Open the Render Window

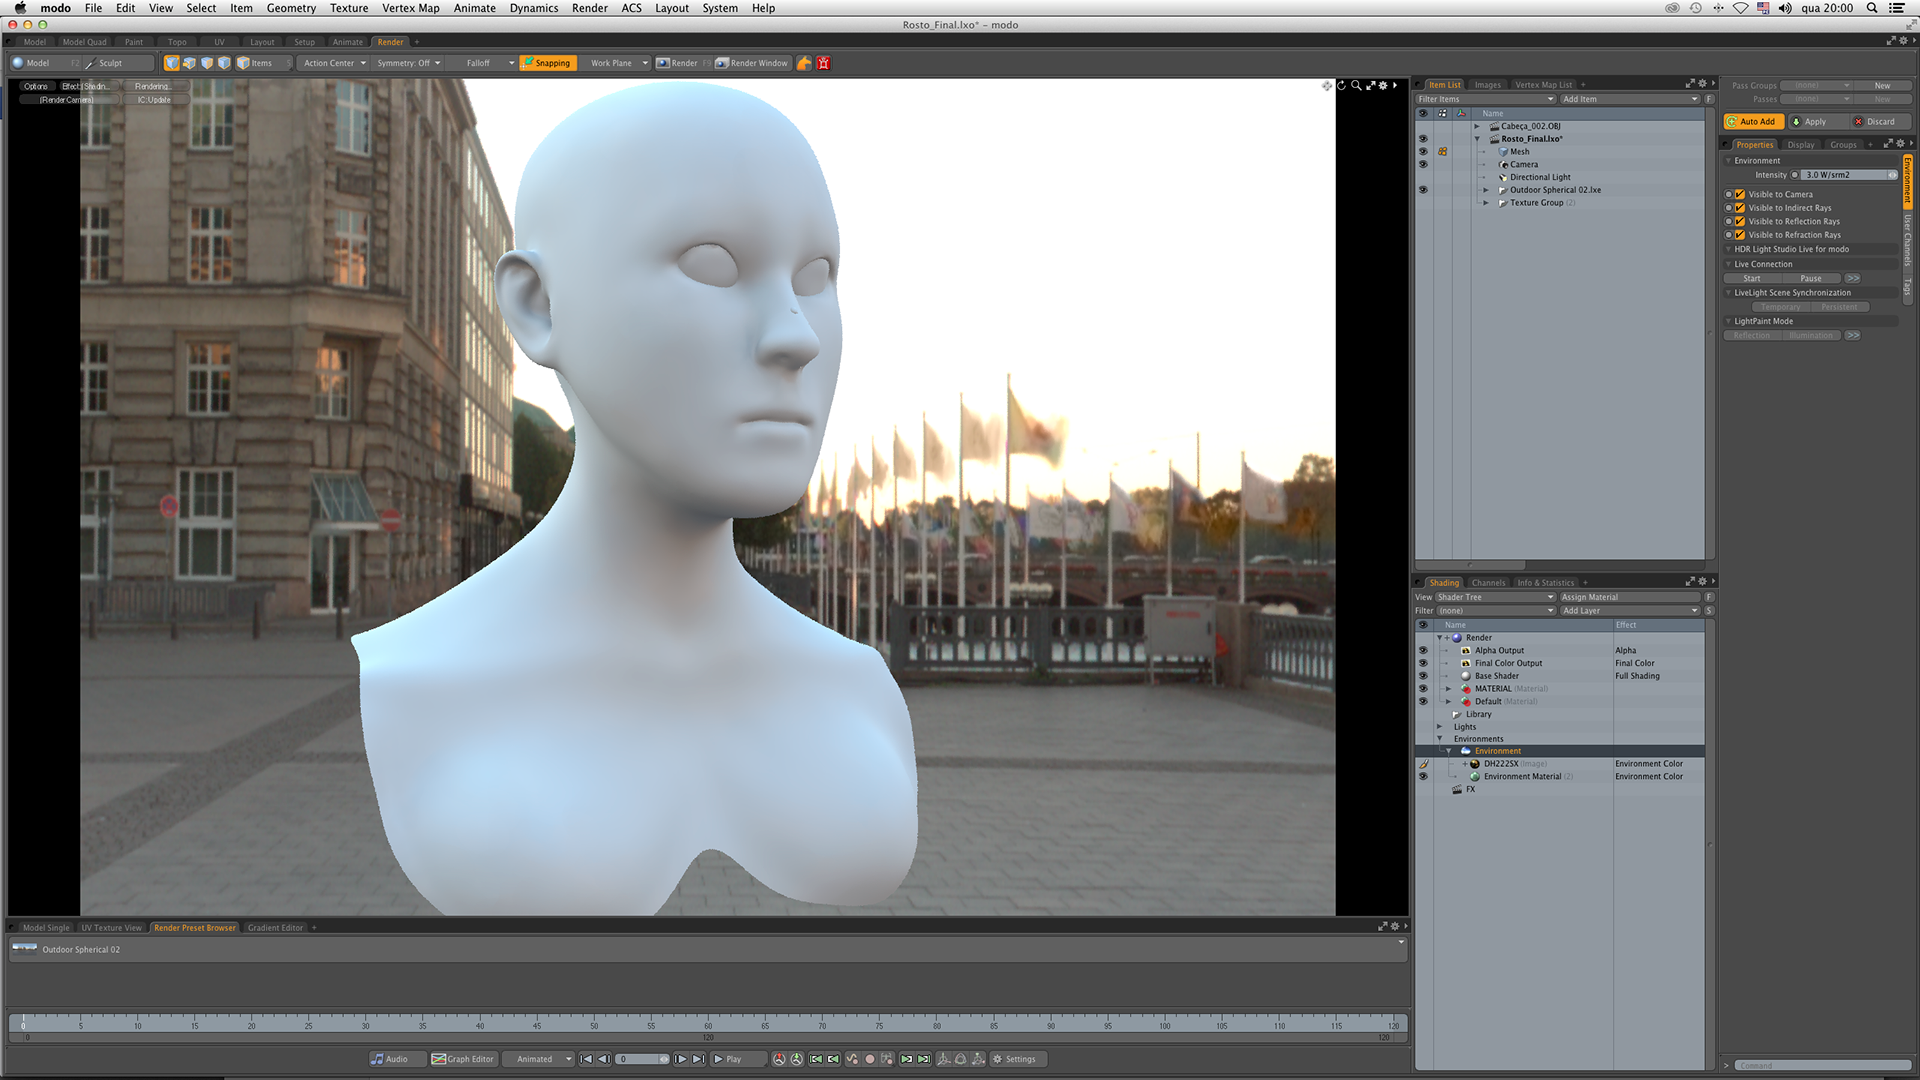tap(752, 63)
